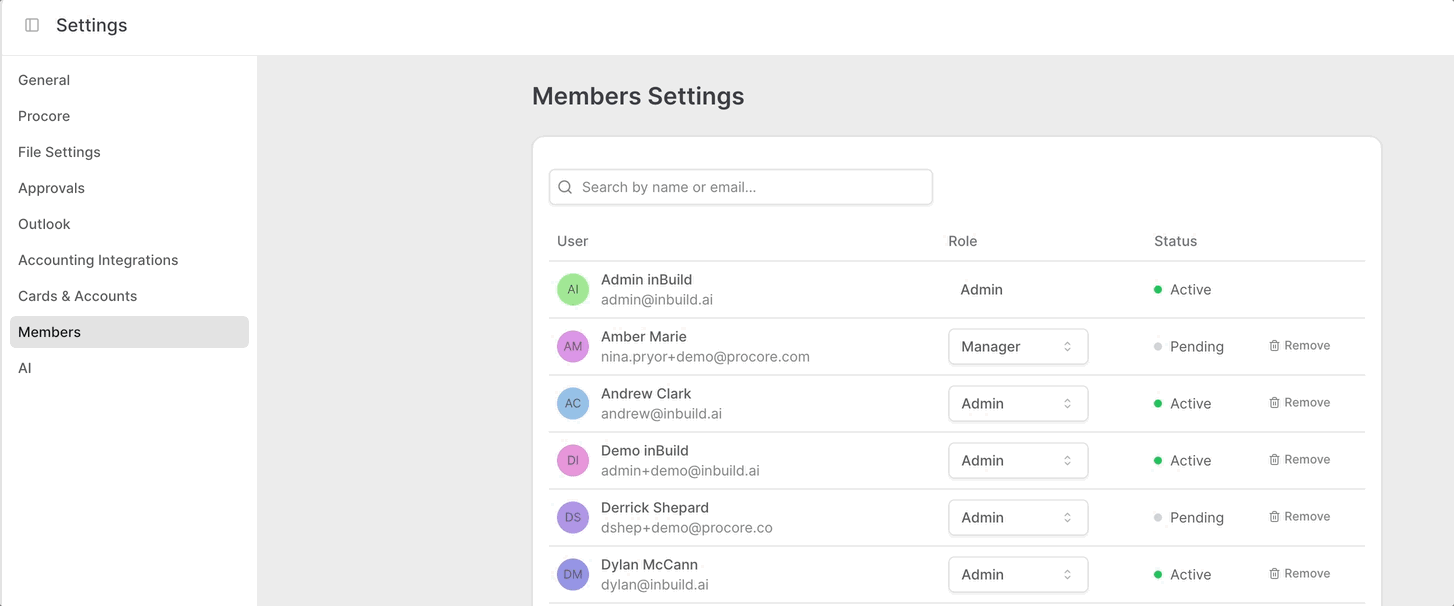Click the name Amber Marie
Viewport: 1454px width, 606px height.
[x=644, y=337]
